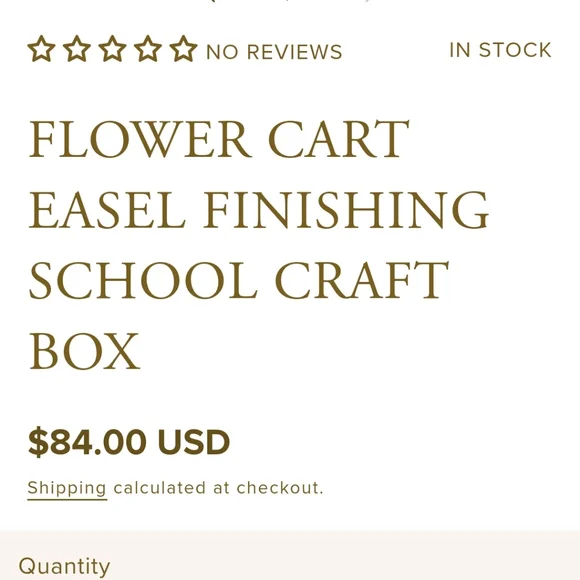580x580 pixels.
Task: Click the word SCHOOL in the title
Action: [143, 280]
